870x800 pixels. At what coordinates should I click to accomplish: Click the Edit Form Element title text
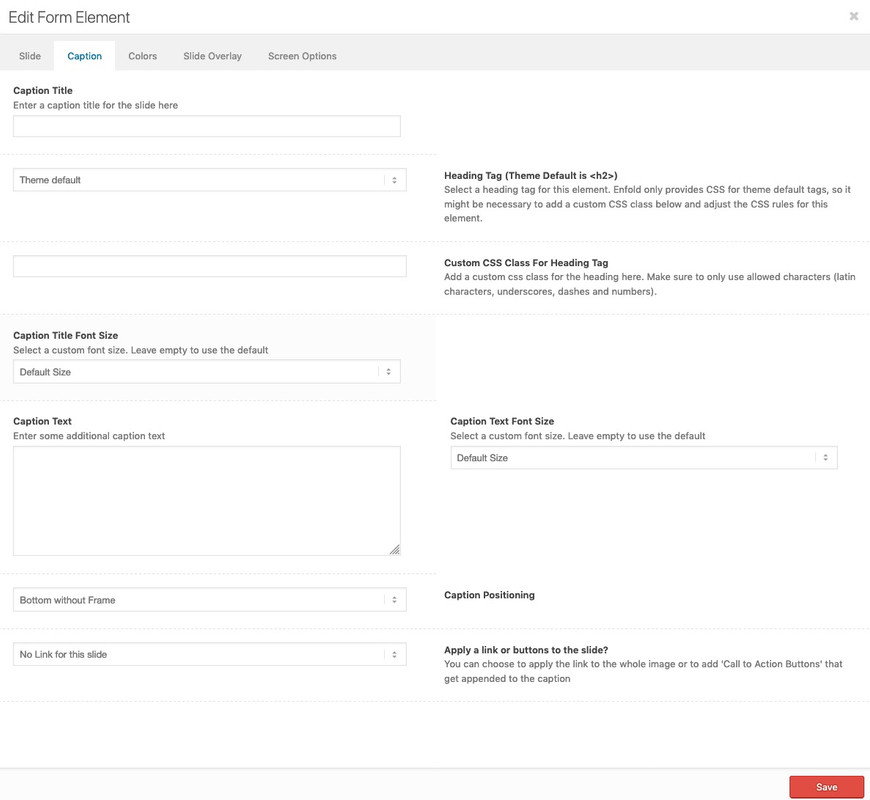click(x=69, y=17)
